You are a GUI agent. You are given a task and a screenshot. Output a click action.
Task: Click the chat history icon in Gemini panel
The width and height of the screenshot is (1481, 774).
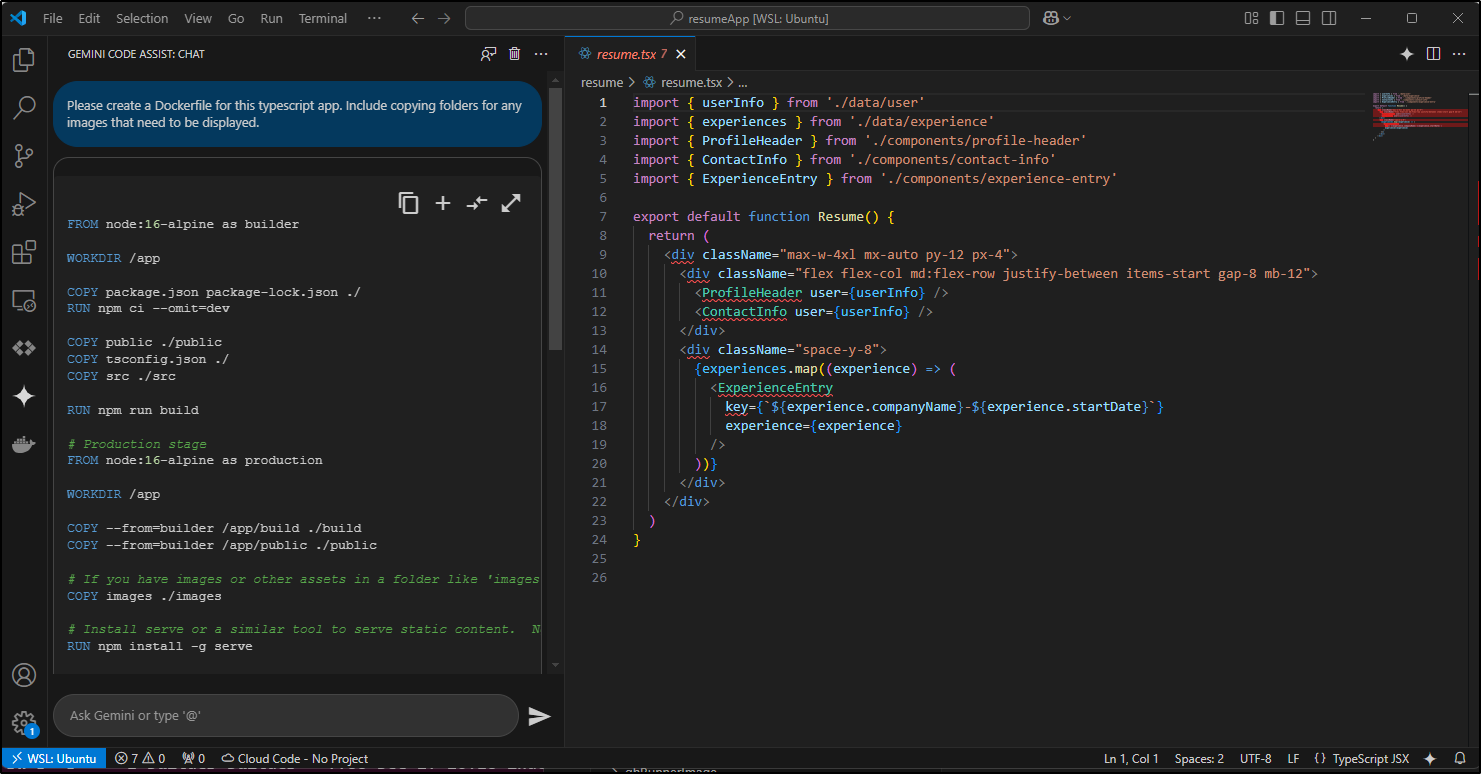point(488,54)
